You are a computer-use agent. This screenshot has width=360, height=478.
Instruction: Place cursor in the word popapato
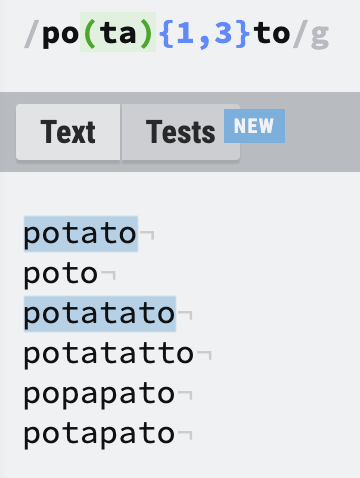point(99,395)
